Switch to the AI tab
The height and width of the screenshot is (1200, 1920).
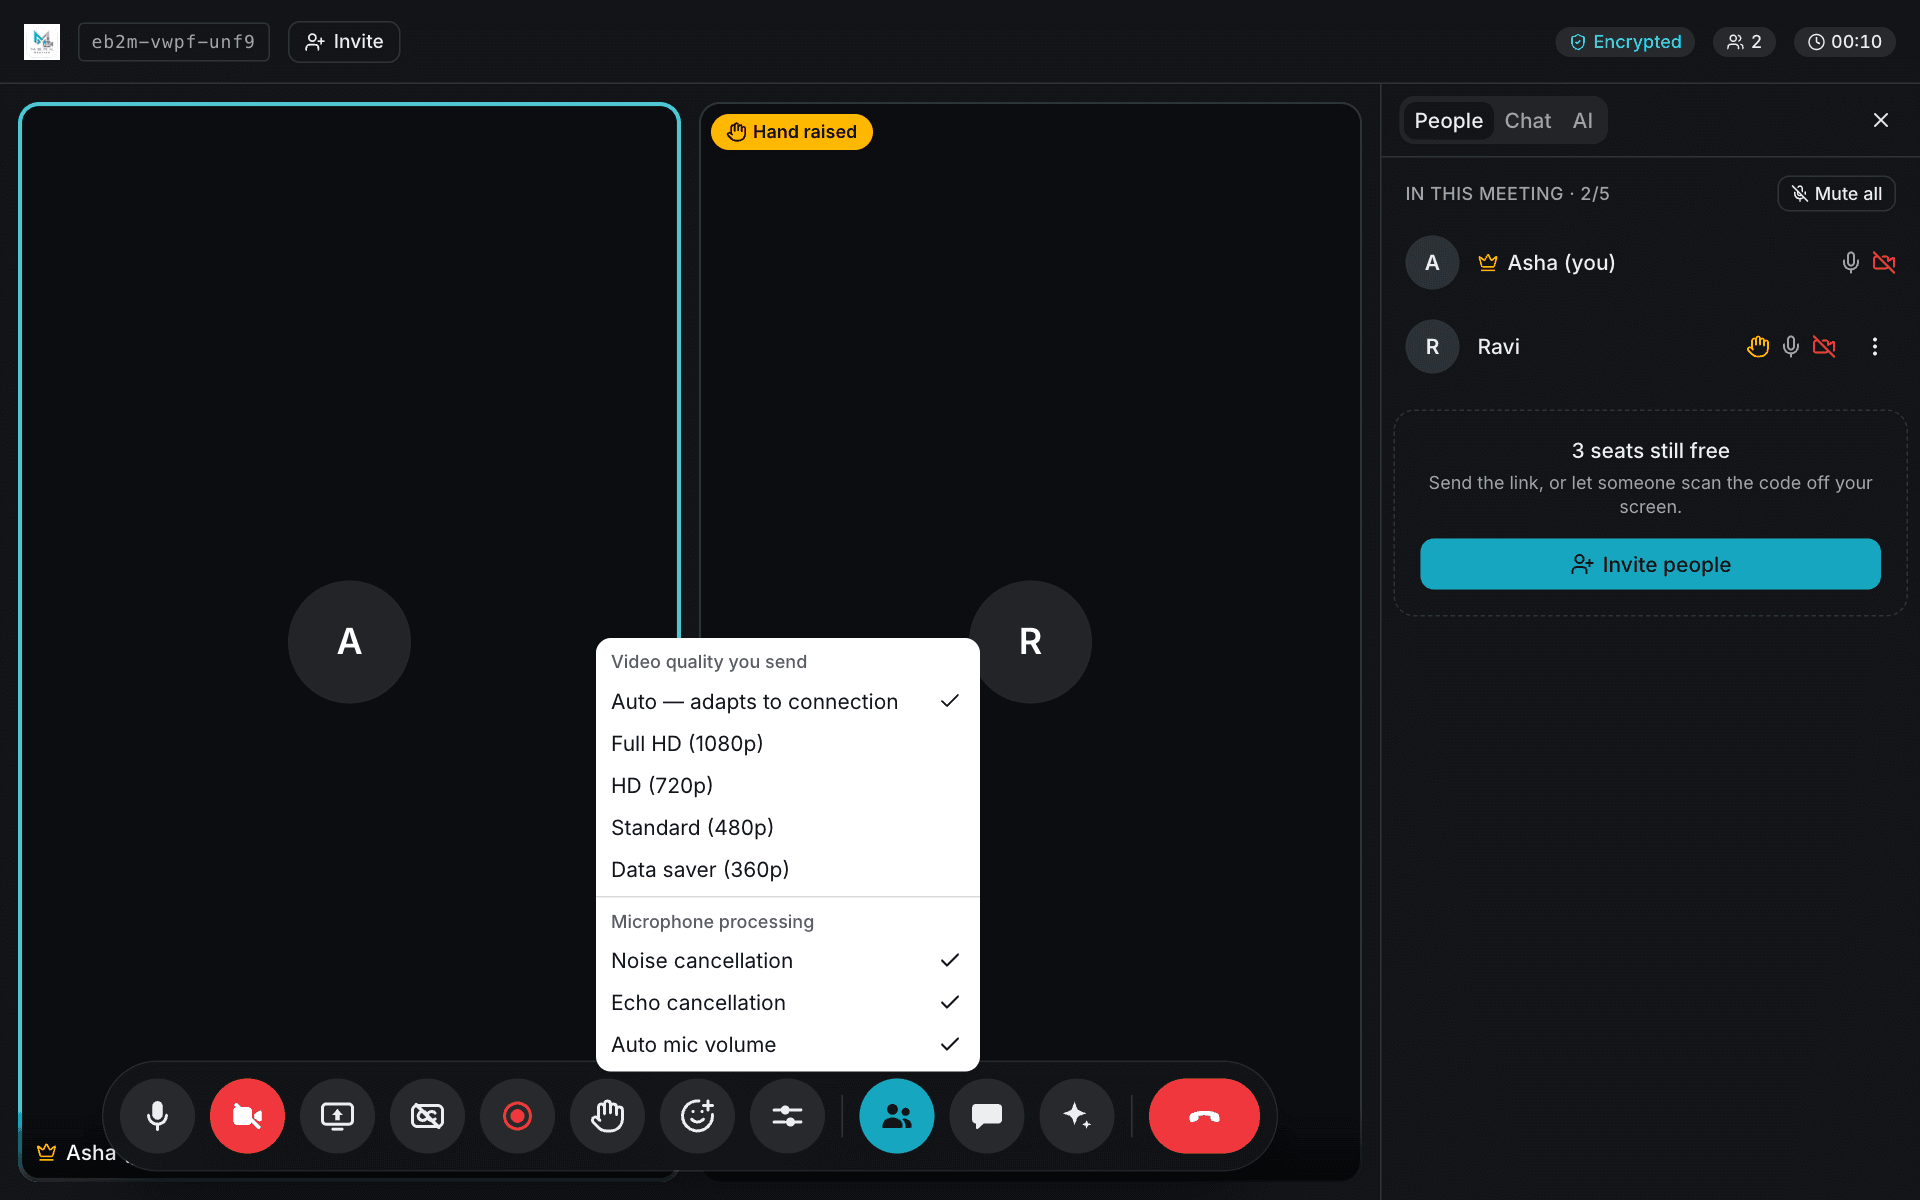(1582, 121)
